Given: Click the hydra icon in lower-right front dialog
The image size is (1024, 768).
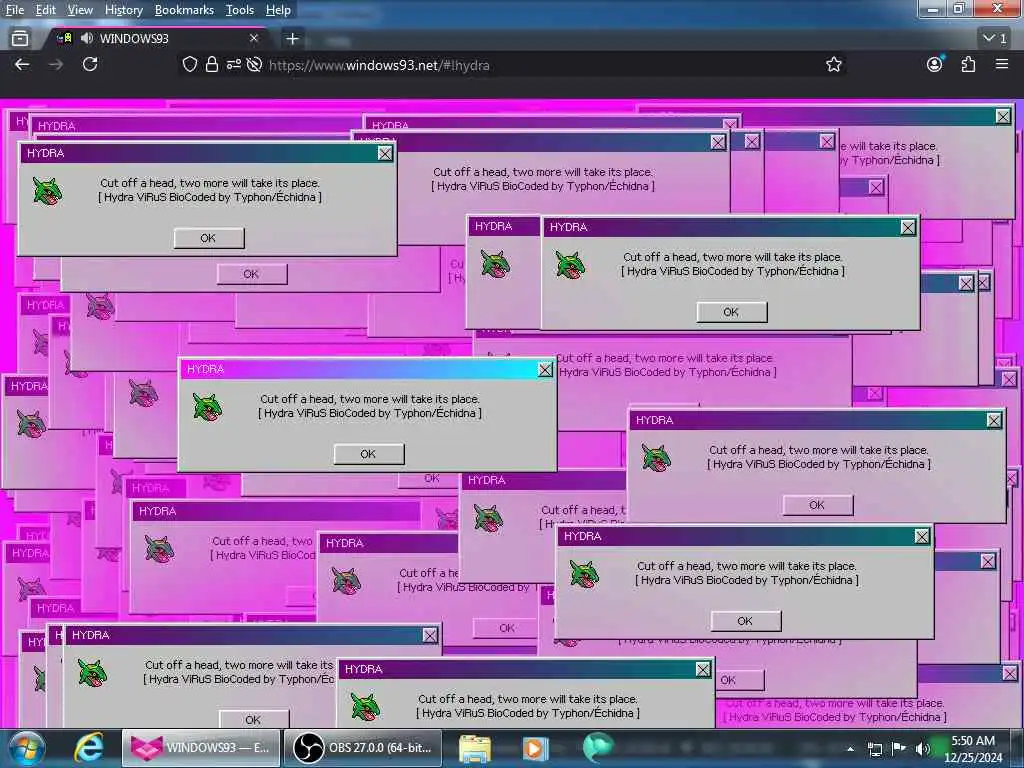Looking at the screenshot, I should coord(584,574).
